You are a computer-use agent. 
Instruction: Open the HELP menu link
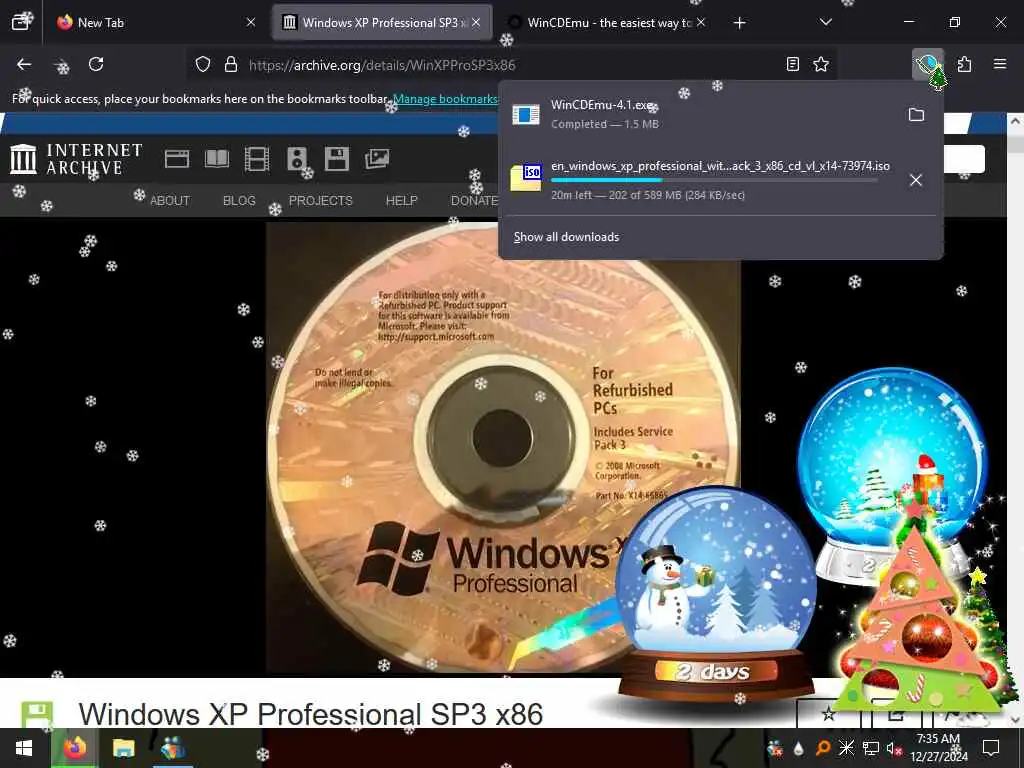pyautogui.click(x=402, y=200)
